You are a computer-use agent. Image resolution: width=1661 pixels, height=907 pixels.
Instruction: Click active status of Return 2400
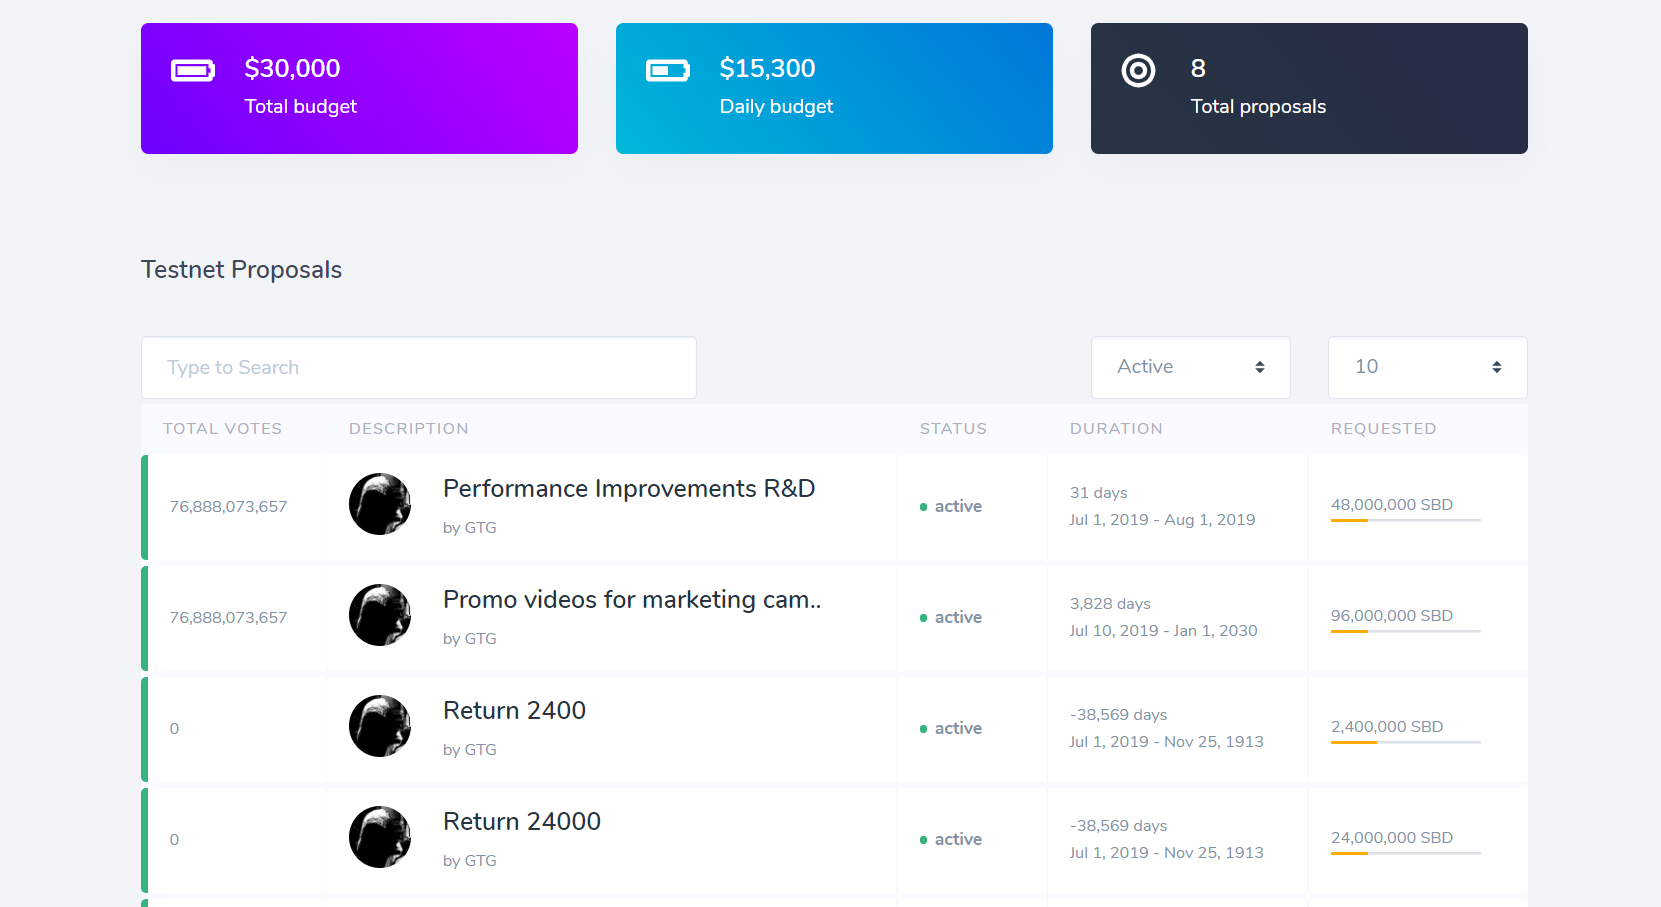click(x=951, y=728)
